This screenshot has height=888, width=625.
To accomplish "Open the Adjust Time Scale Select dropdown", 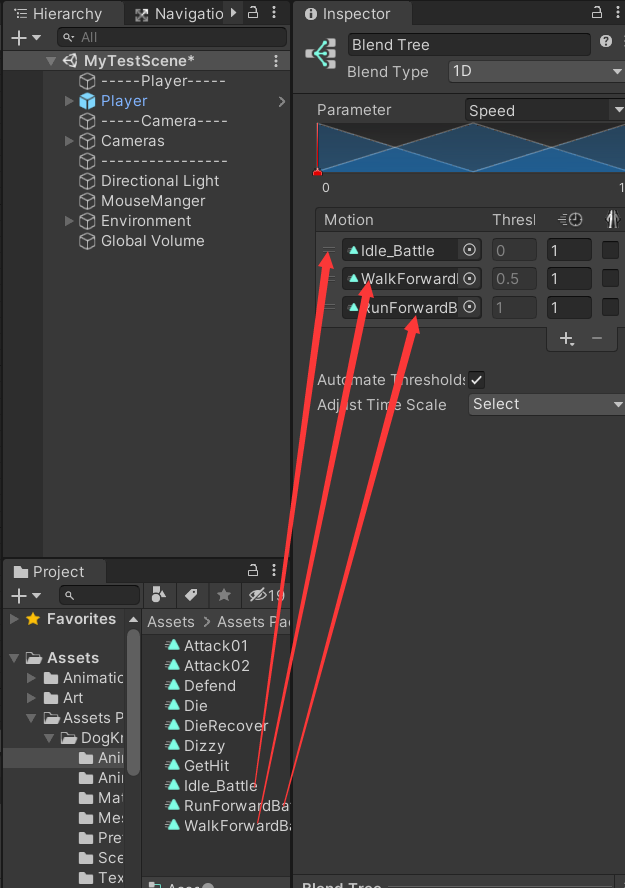I will point(545,404).
